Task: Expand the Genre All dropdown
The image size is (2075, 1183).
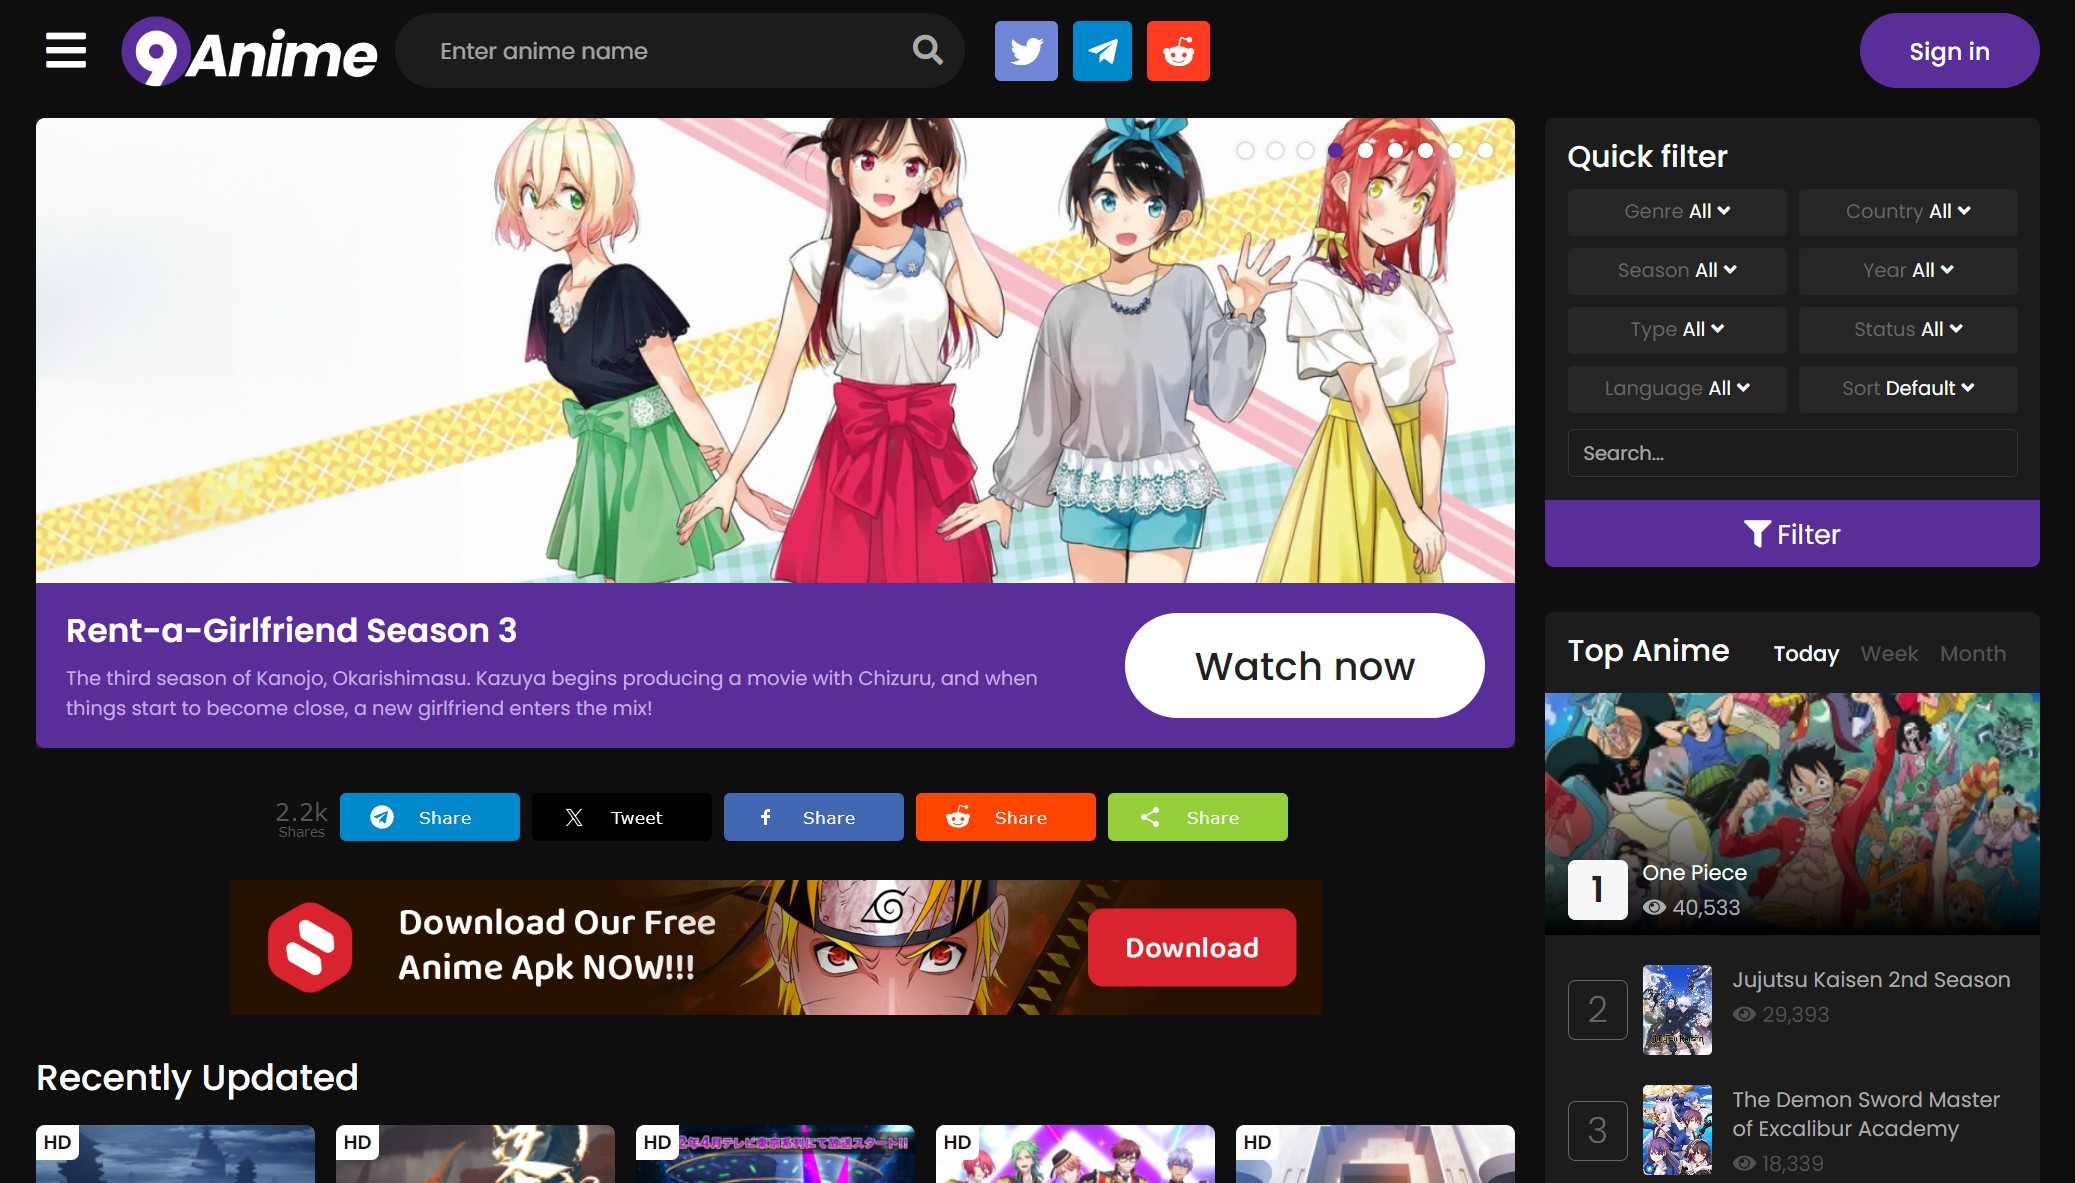Action: point(1675,211)
